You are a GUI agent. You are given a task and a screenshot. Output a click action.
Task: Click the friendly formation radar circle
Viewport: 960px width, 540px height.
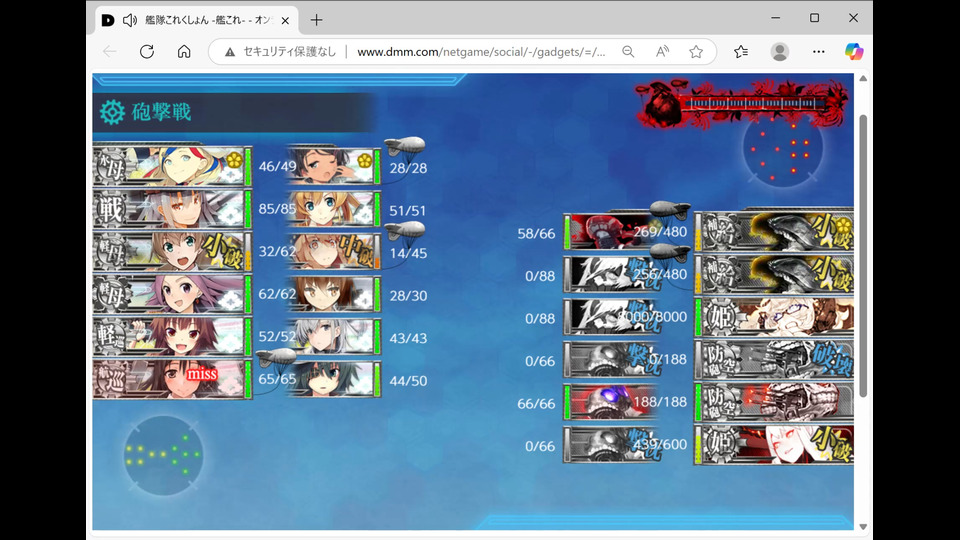(163, 456)
